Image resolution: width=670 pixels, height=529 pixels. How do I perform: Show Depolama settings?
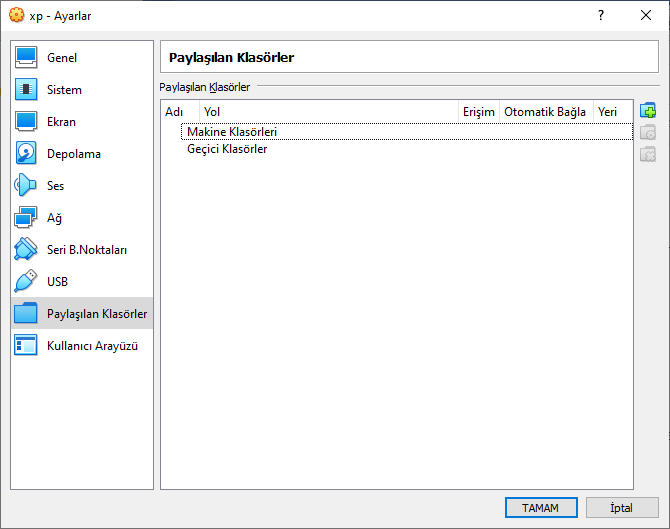point(73,154)
